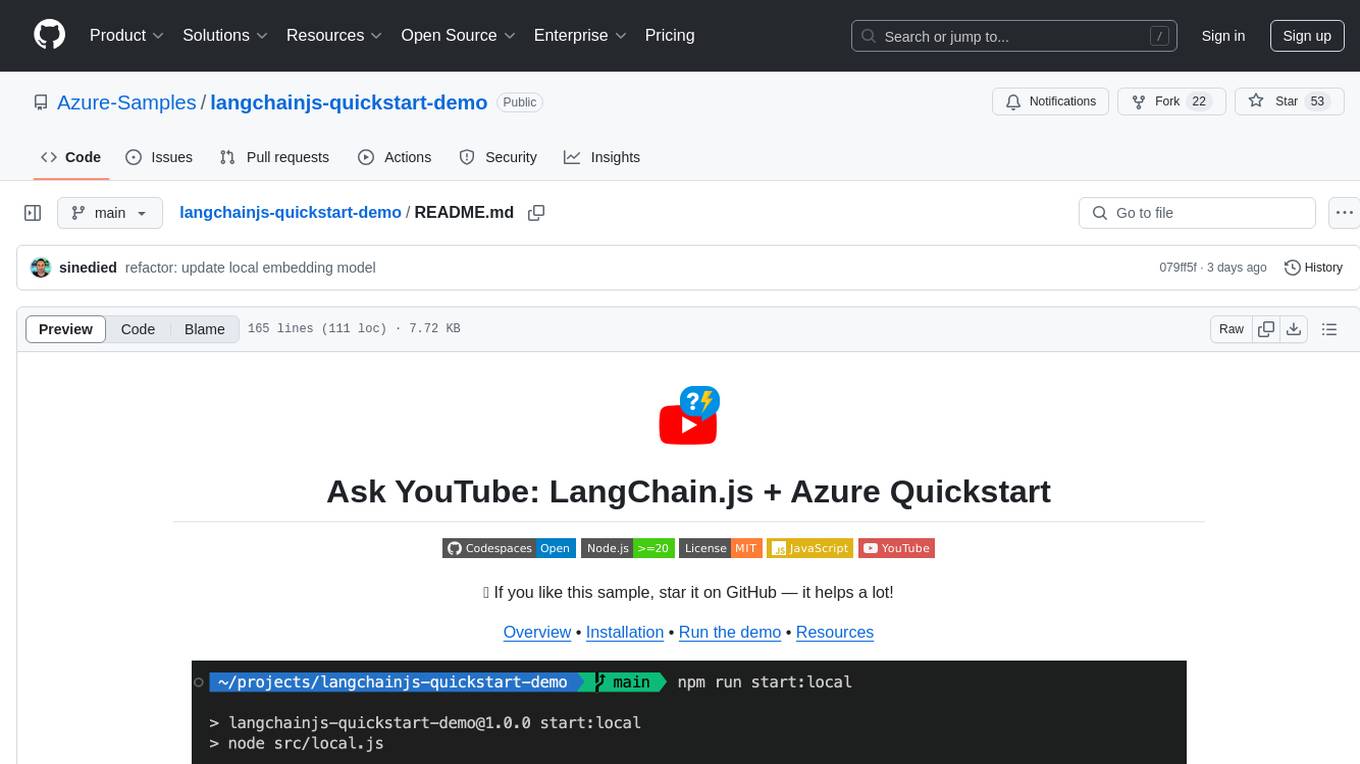The height and width of the screenshot is (764, 1360).
Task: Expand the Resources menu
Action: [334, 35]
